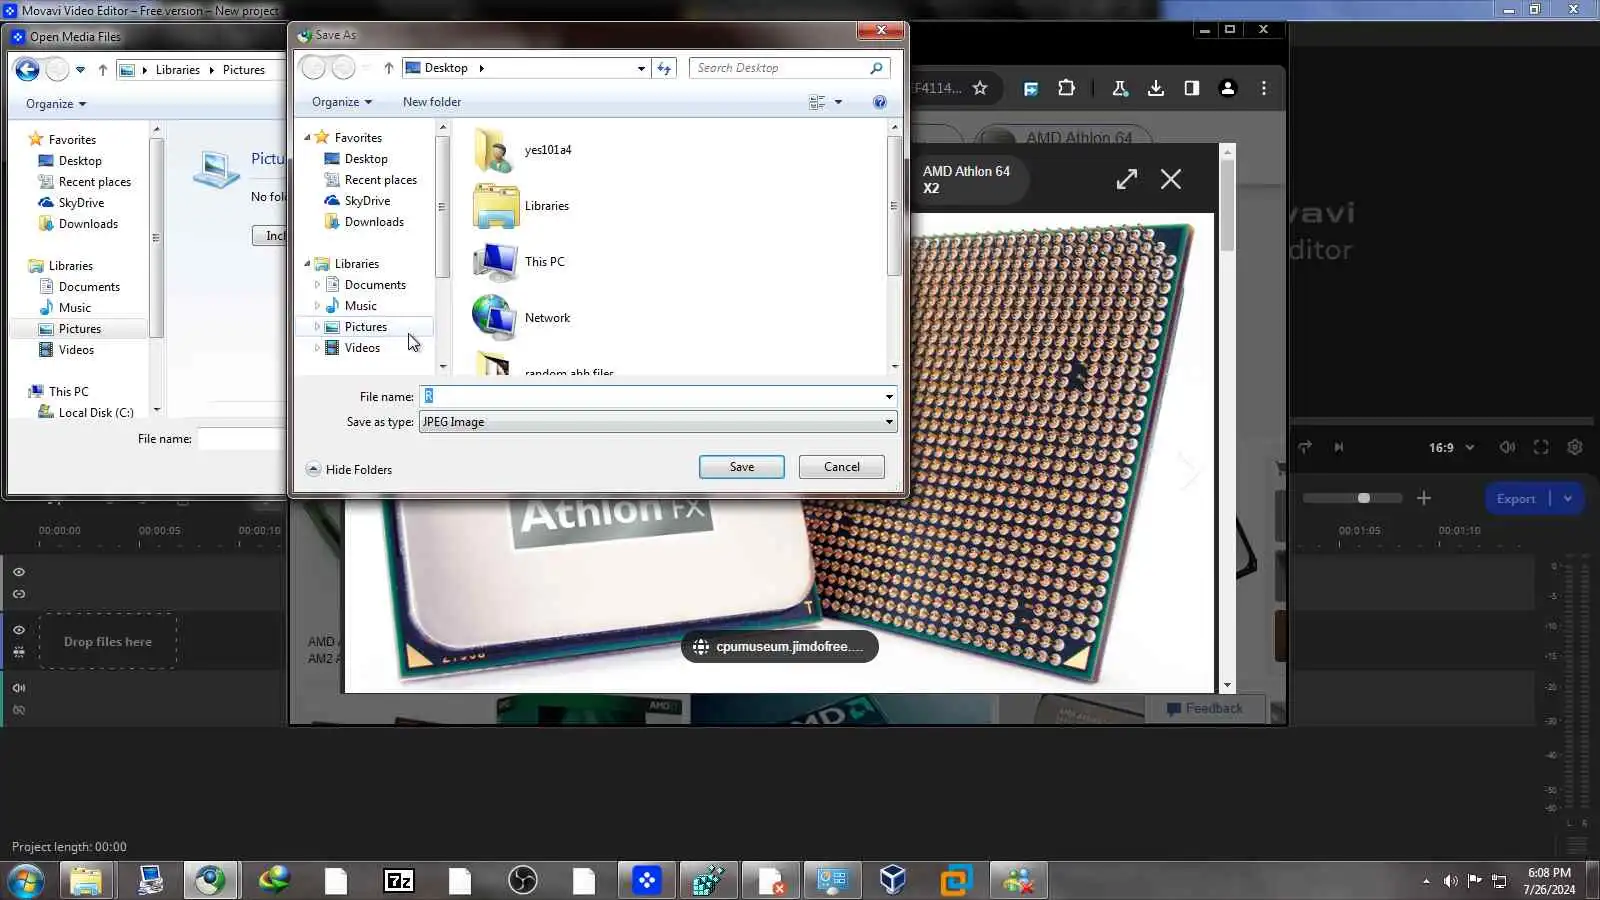Viewport: 1600px width, 900px height.
Task: Open the File name history dropdown arrow
Action: tap(889, 397)
